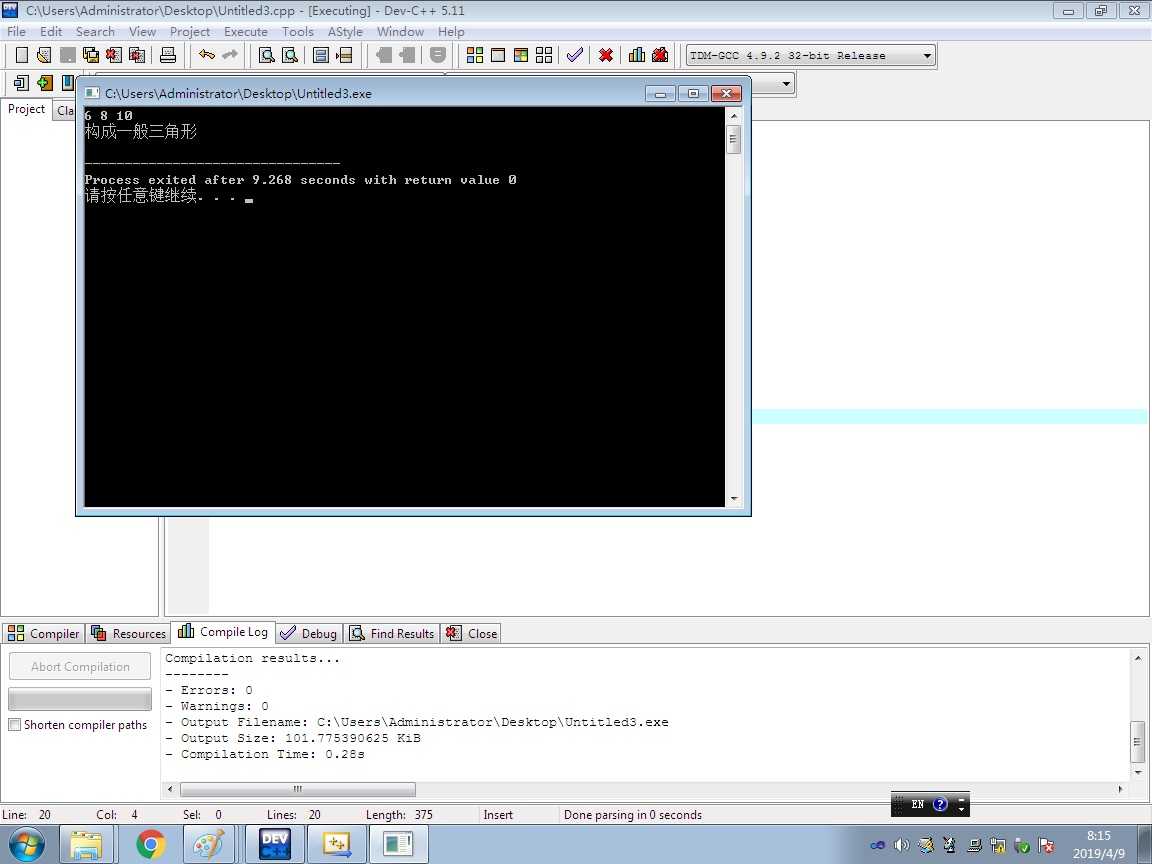Viewport: 1152px width, 864px height.
Task: Click the Save All toolbar icon
Action: (x=90, y=55)
